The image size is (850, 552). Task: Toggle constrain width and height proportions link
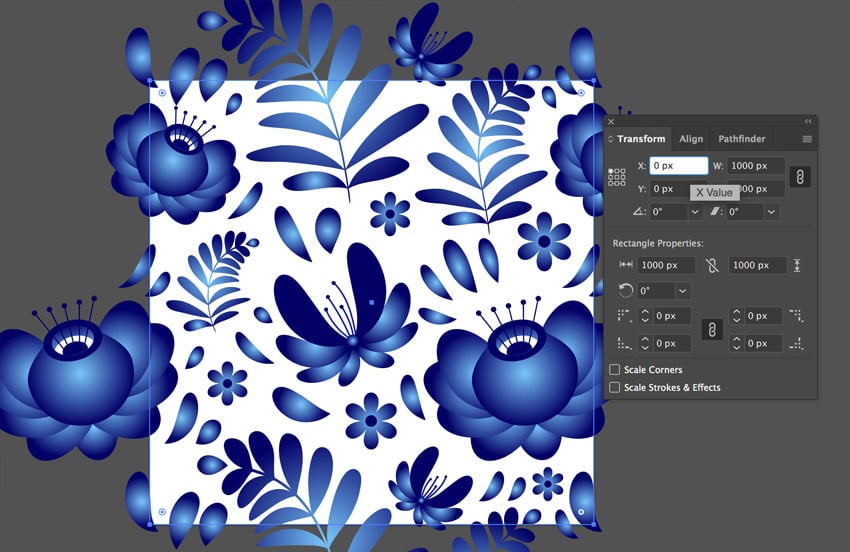pos(800,177)
